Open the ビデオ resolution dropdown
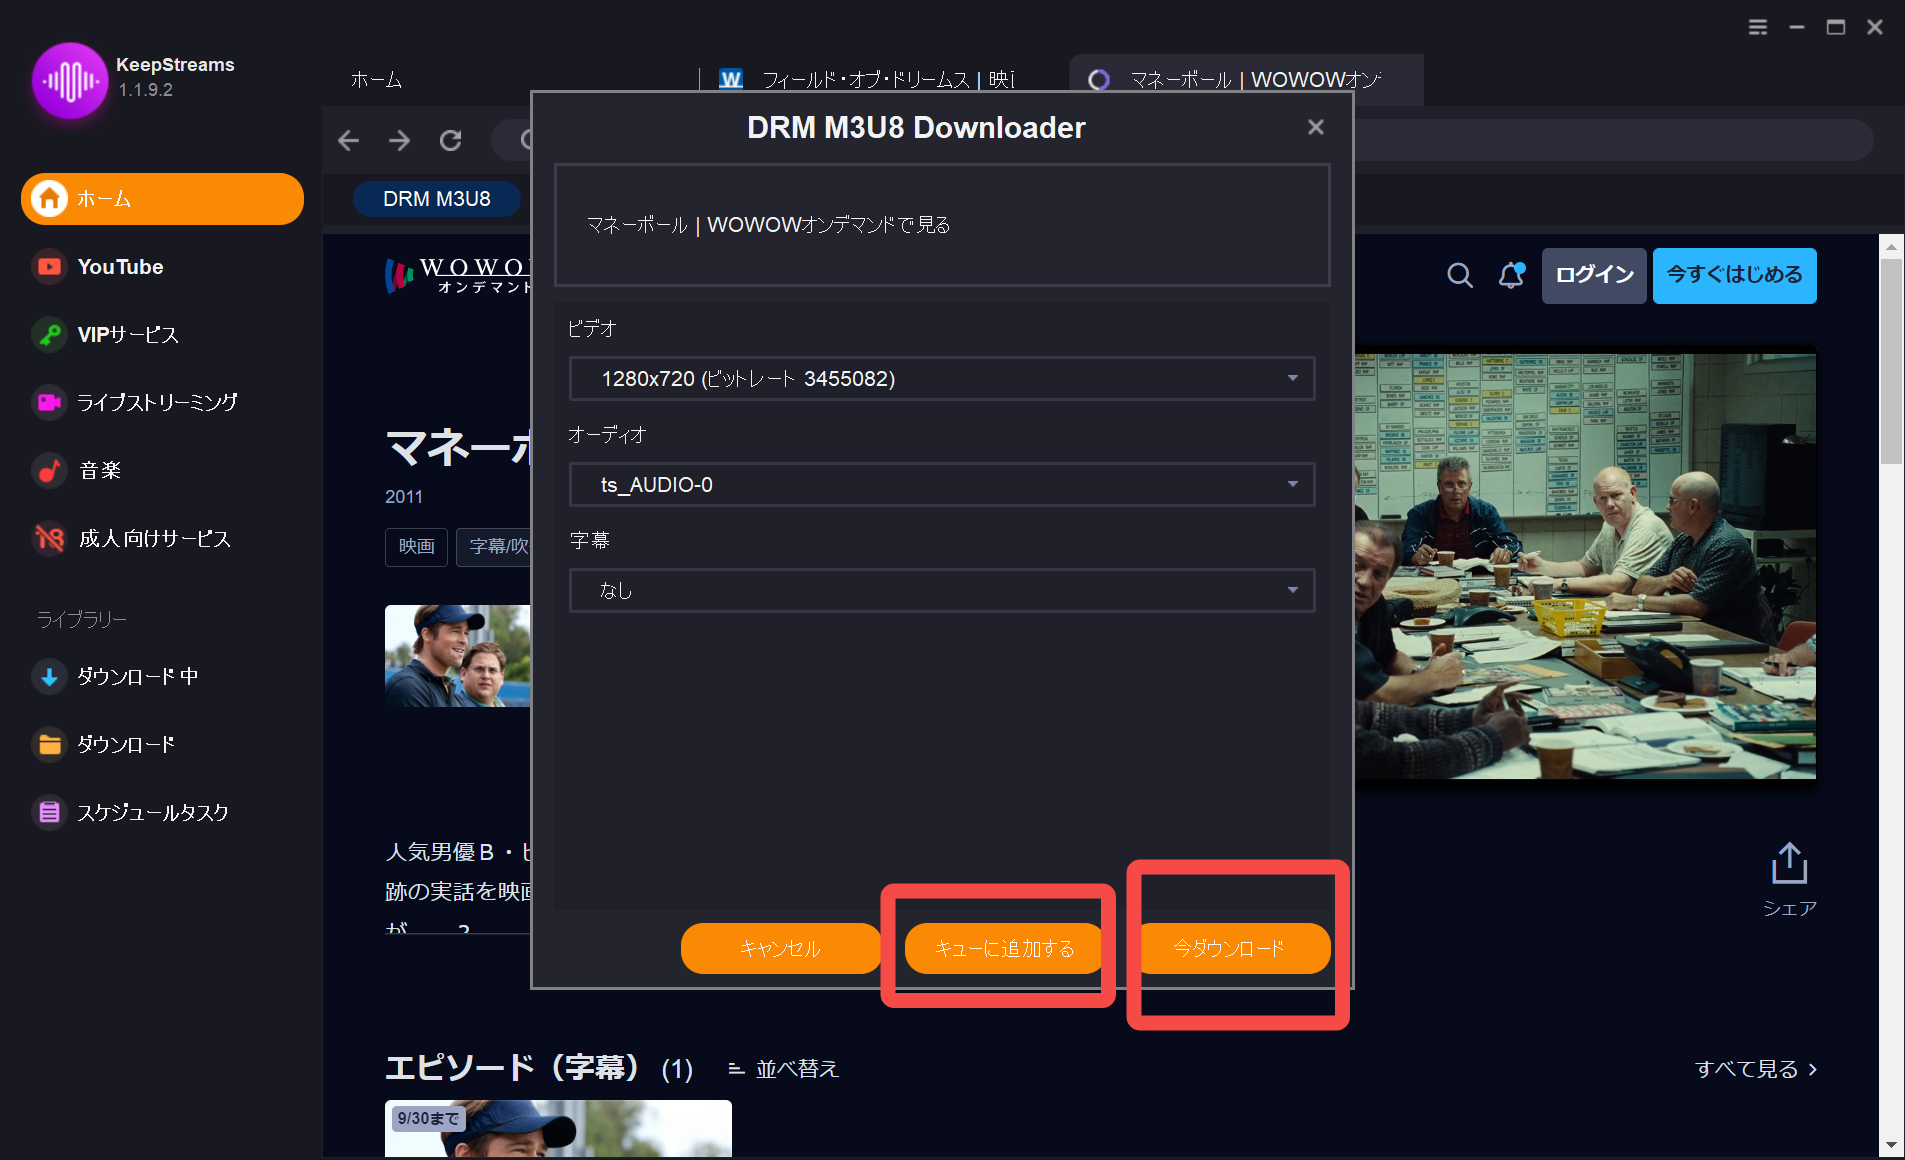 (942, 379)
